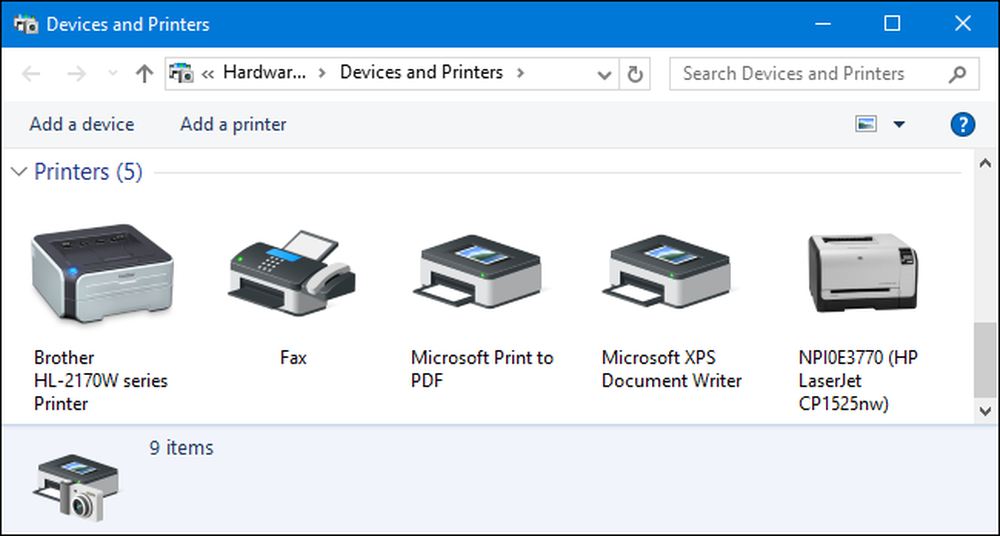Minimize the Devices and Printers window

[x=823, y=24]
